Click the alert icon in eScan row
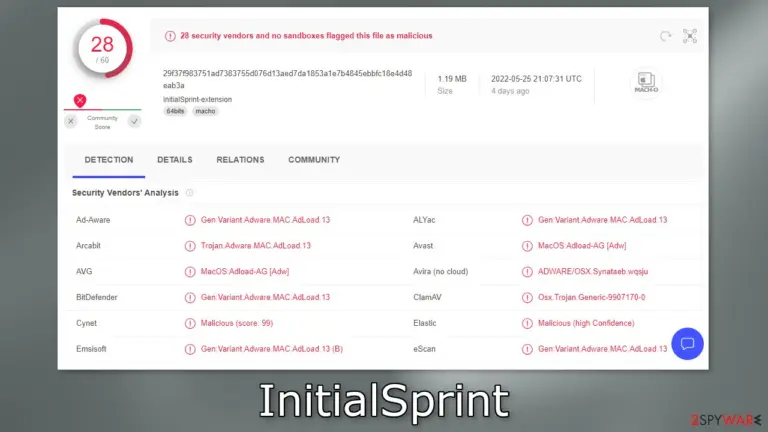This screenshot has width=768, height=432. [x=527, y=349]
